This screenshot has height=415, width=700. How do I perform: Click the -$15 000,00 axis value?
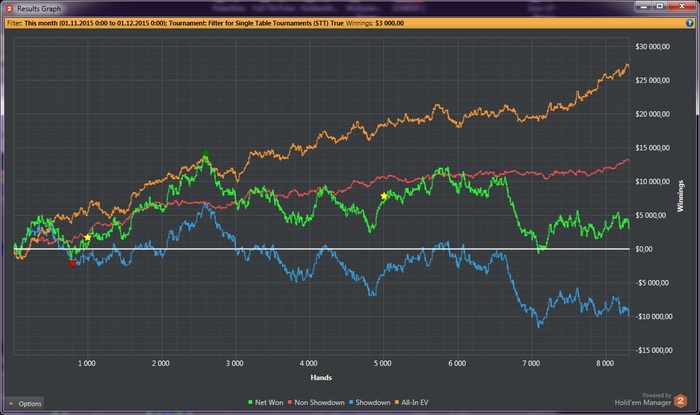coord(654,350)
